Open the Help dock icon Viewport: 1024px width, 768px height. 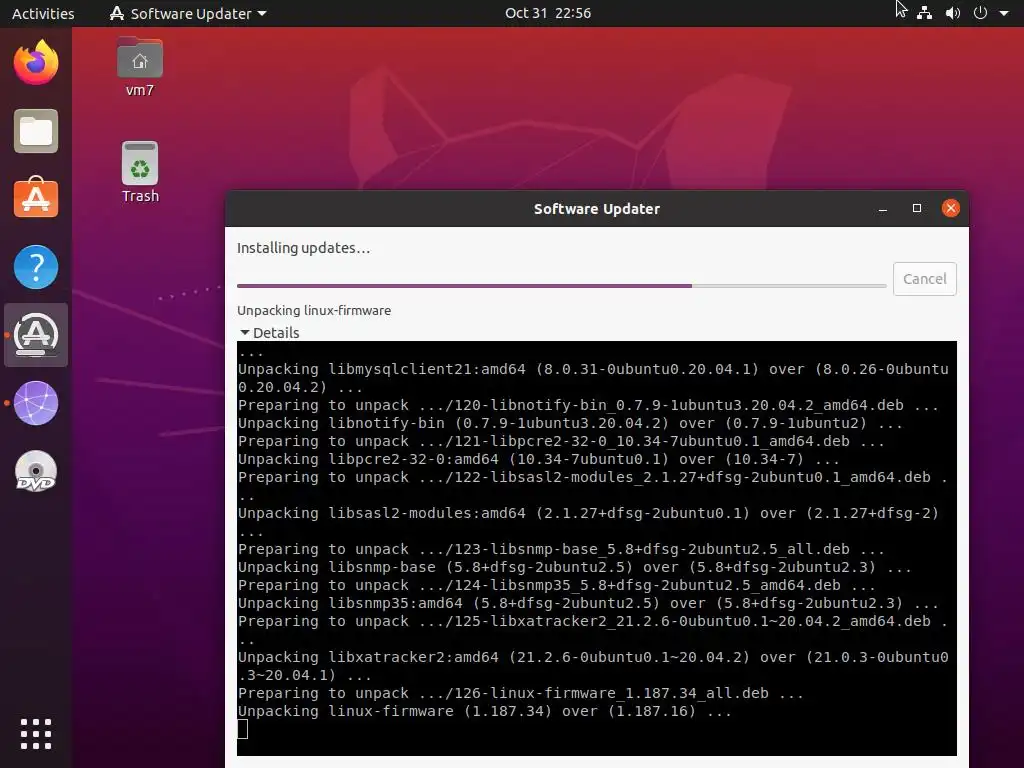[36, 266]
